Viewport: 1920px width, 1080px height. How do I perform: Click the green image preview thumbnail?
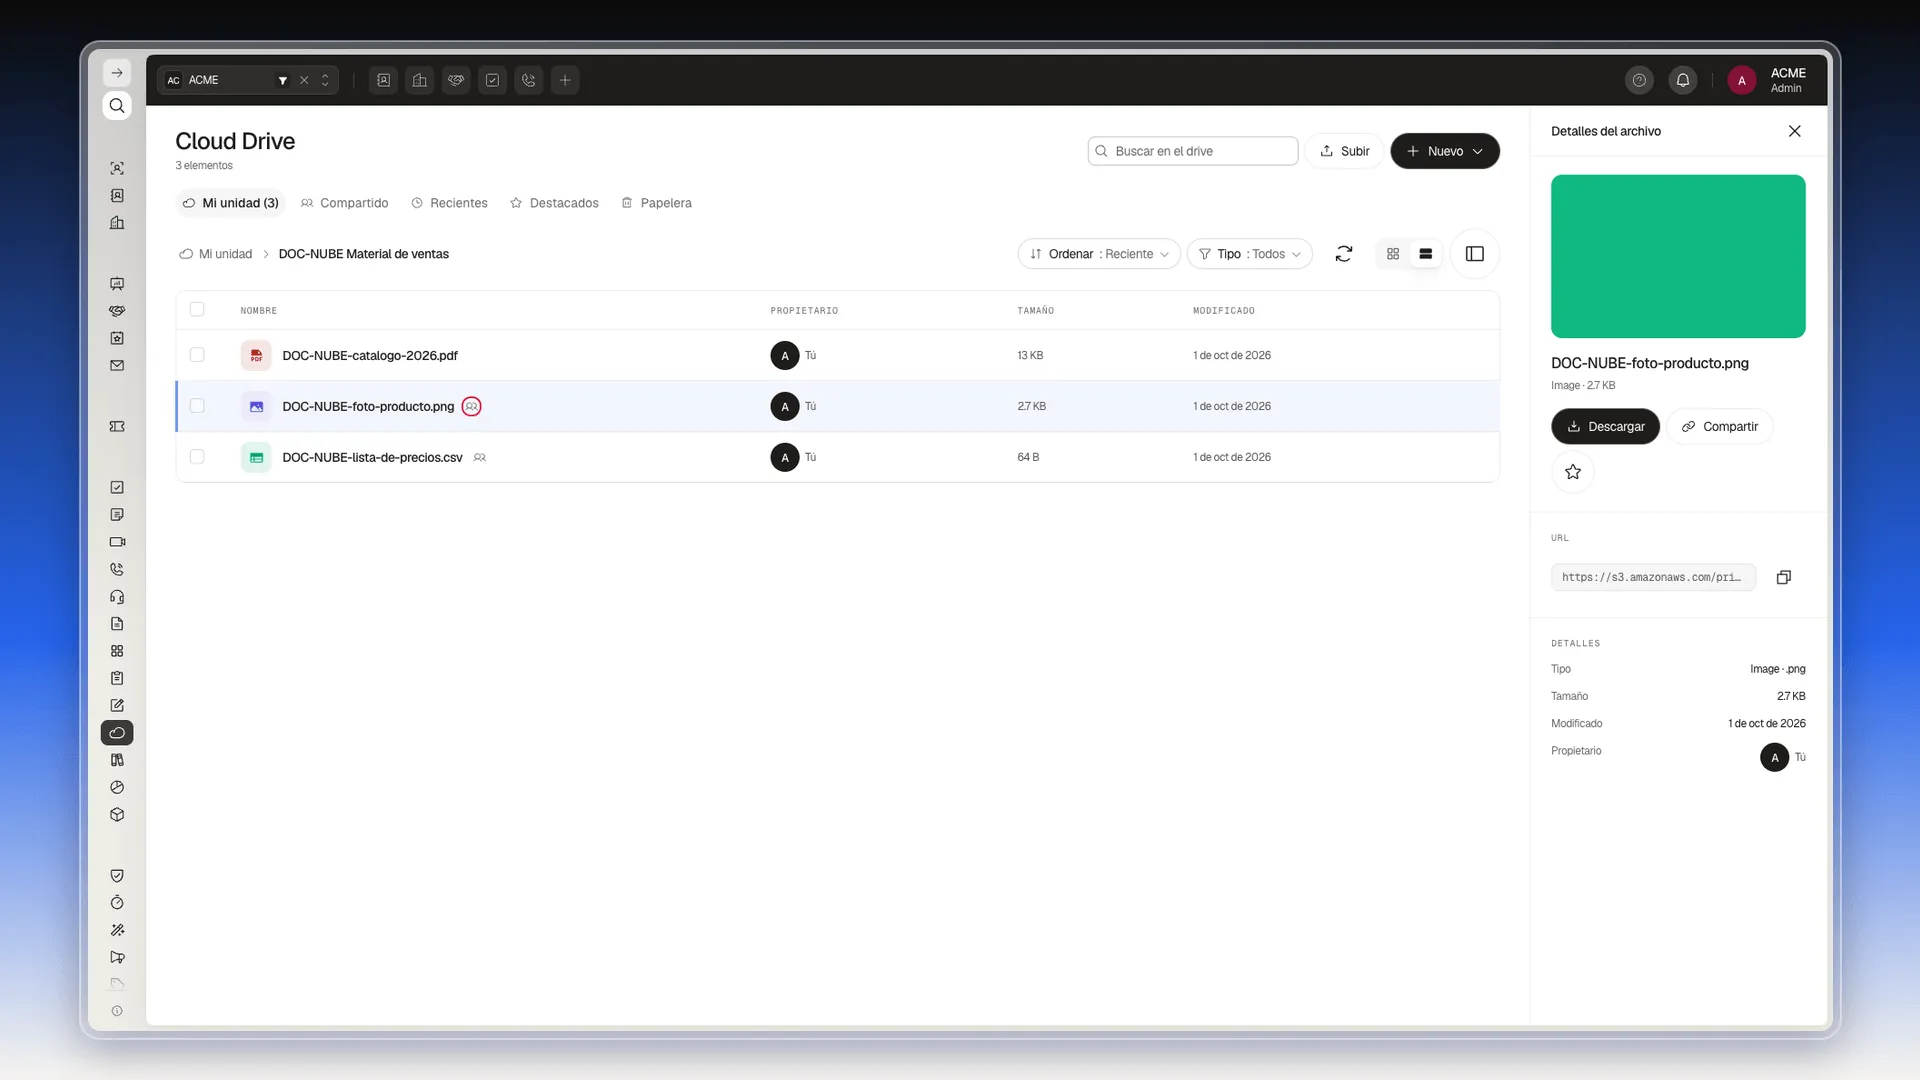click(x=1678, y=256)
